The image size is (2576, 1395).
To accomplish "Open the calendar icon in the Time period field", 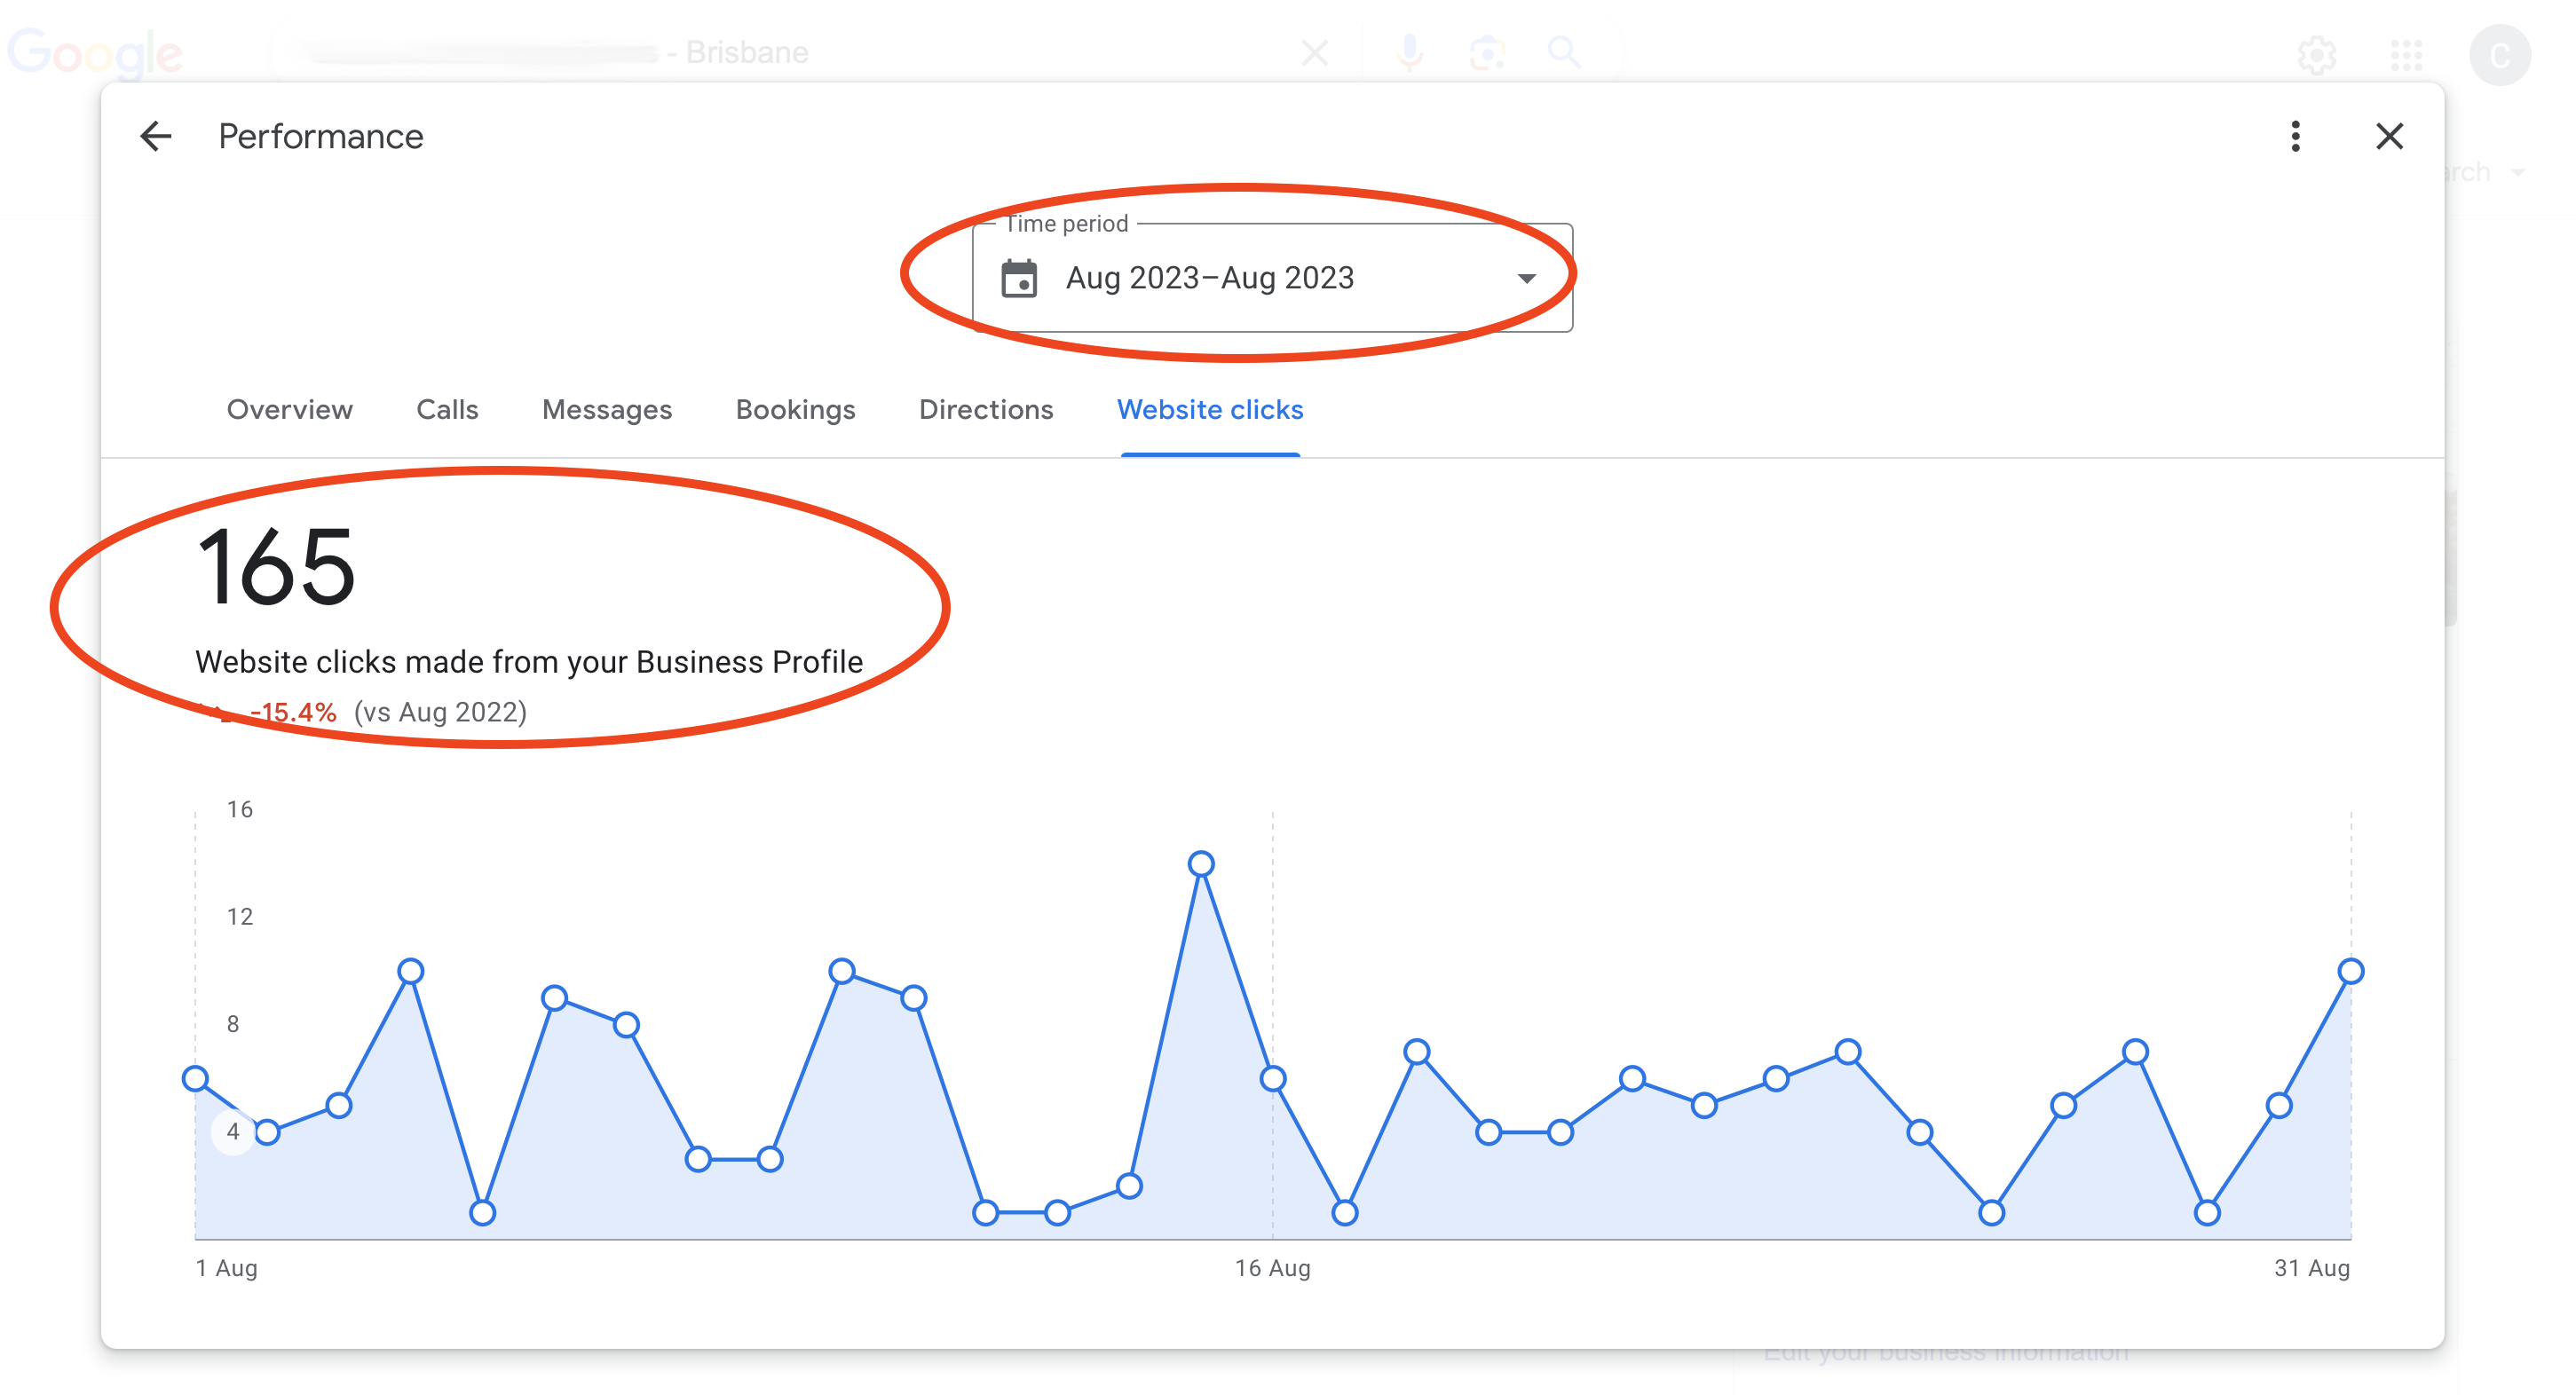I will coord(1022,279).
